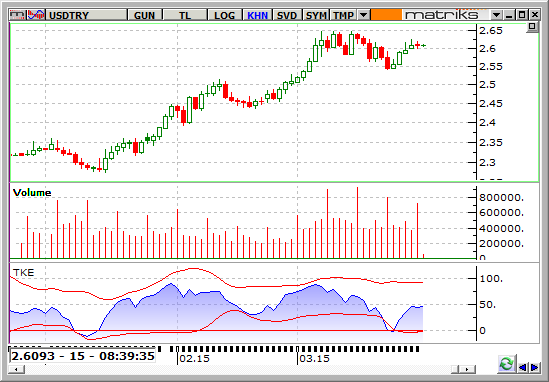Open the dropdown arrow beside TMP
The image size is (549, 382).
[364, 15]
